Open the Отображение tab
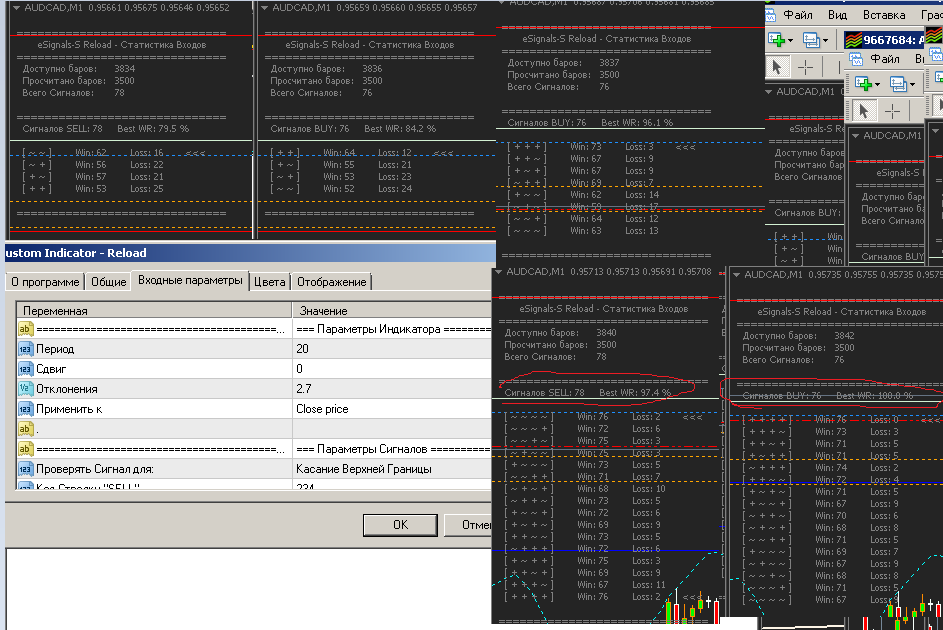Screen dimensions: 943x630 [332, 282]
